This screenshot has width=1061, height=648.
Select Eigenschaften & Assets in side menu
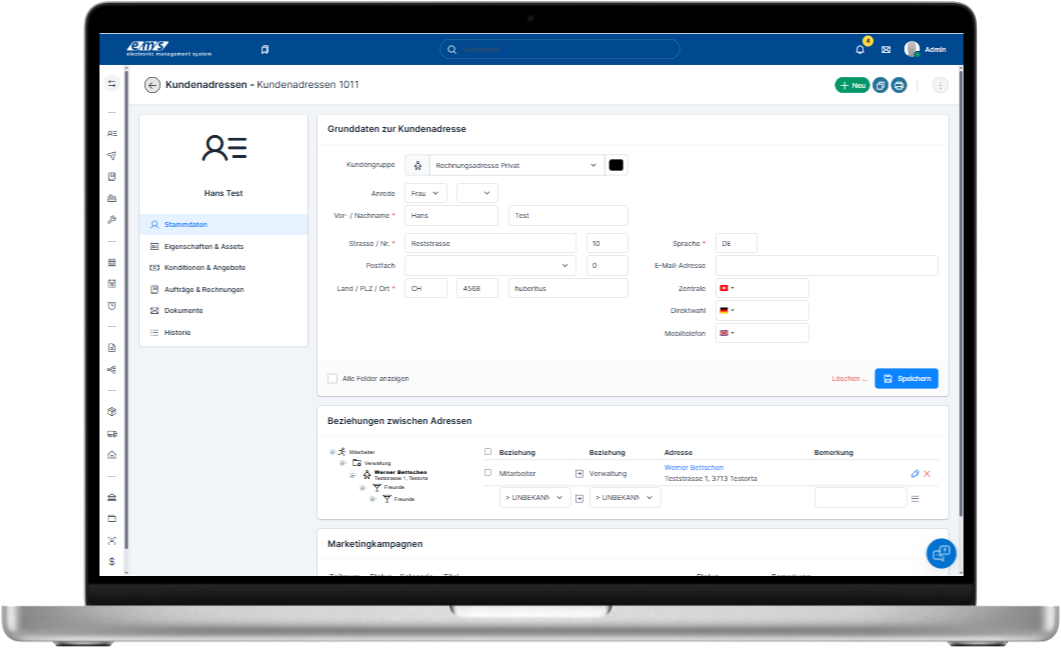coord(203,246)
